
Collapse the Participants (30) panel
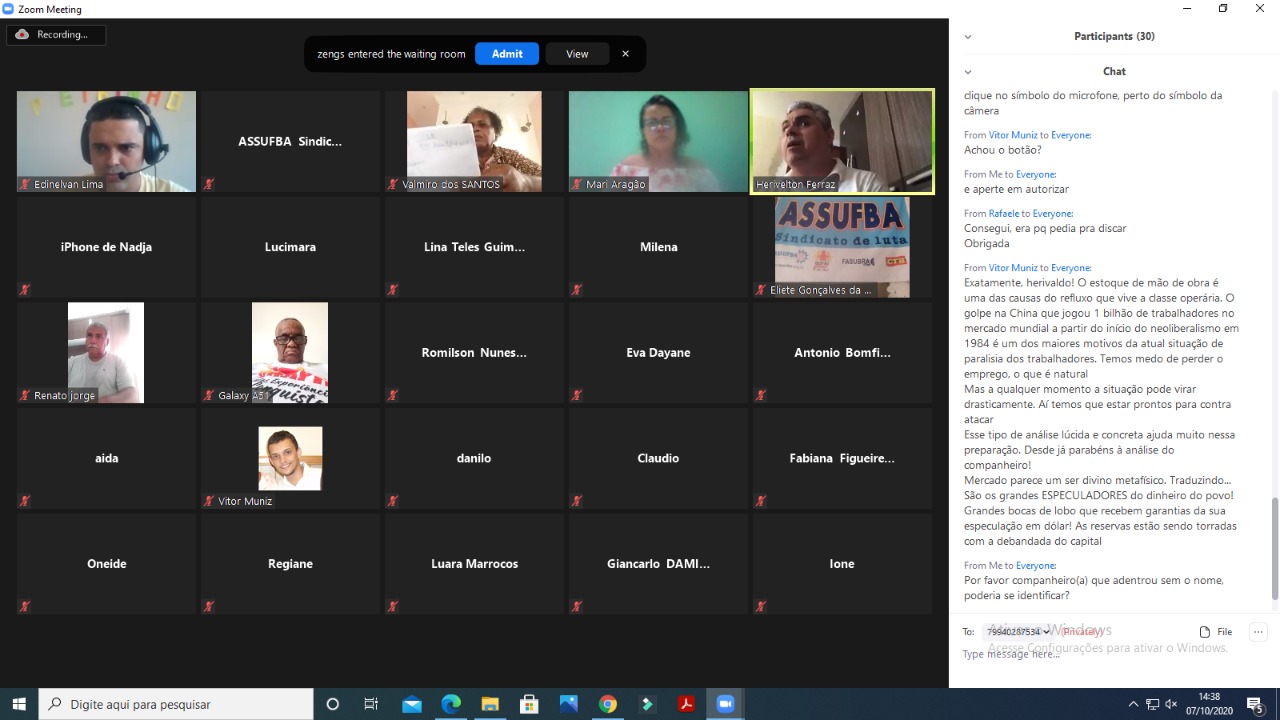click(967, 37)
